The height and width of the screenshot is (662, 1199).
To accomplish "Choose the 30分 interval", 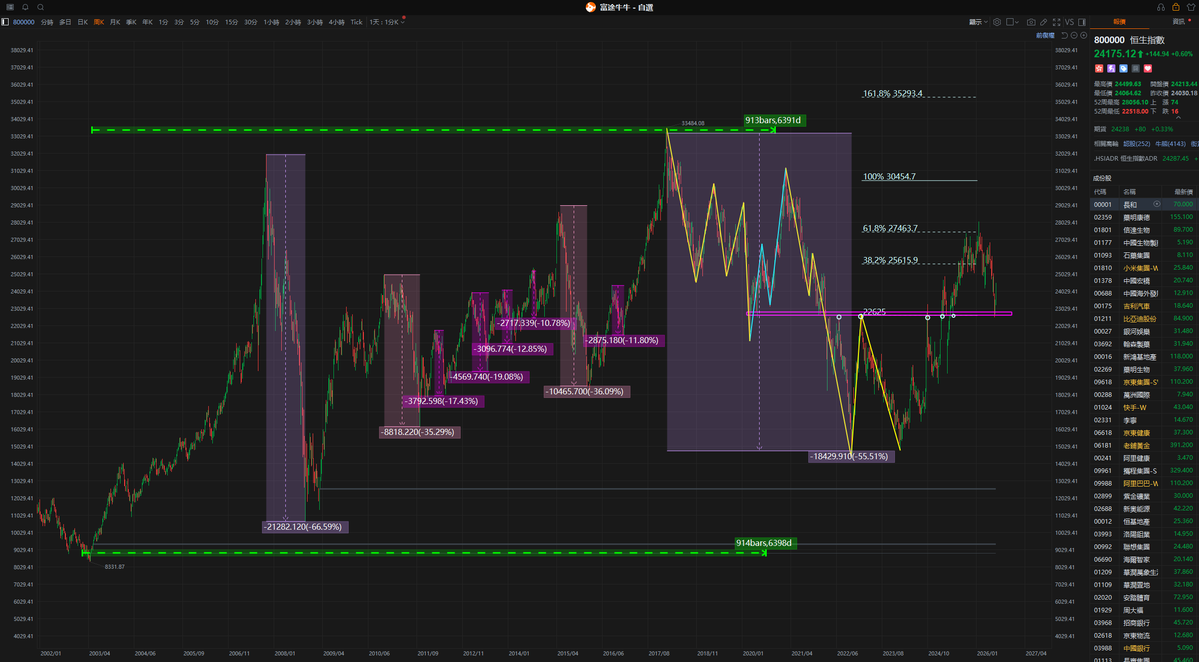I will coord(251,22).
